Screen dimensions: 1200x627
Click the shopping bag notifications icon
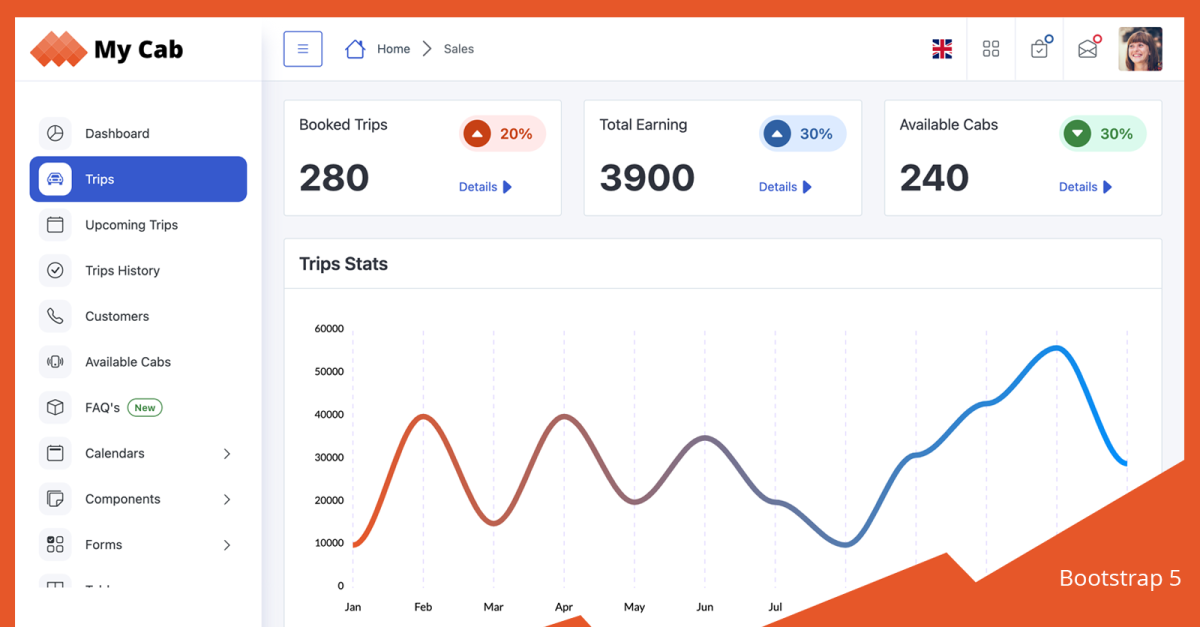coord(1040,49)
